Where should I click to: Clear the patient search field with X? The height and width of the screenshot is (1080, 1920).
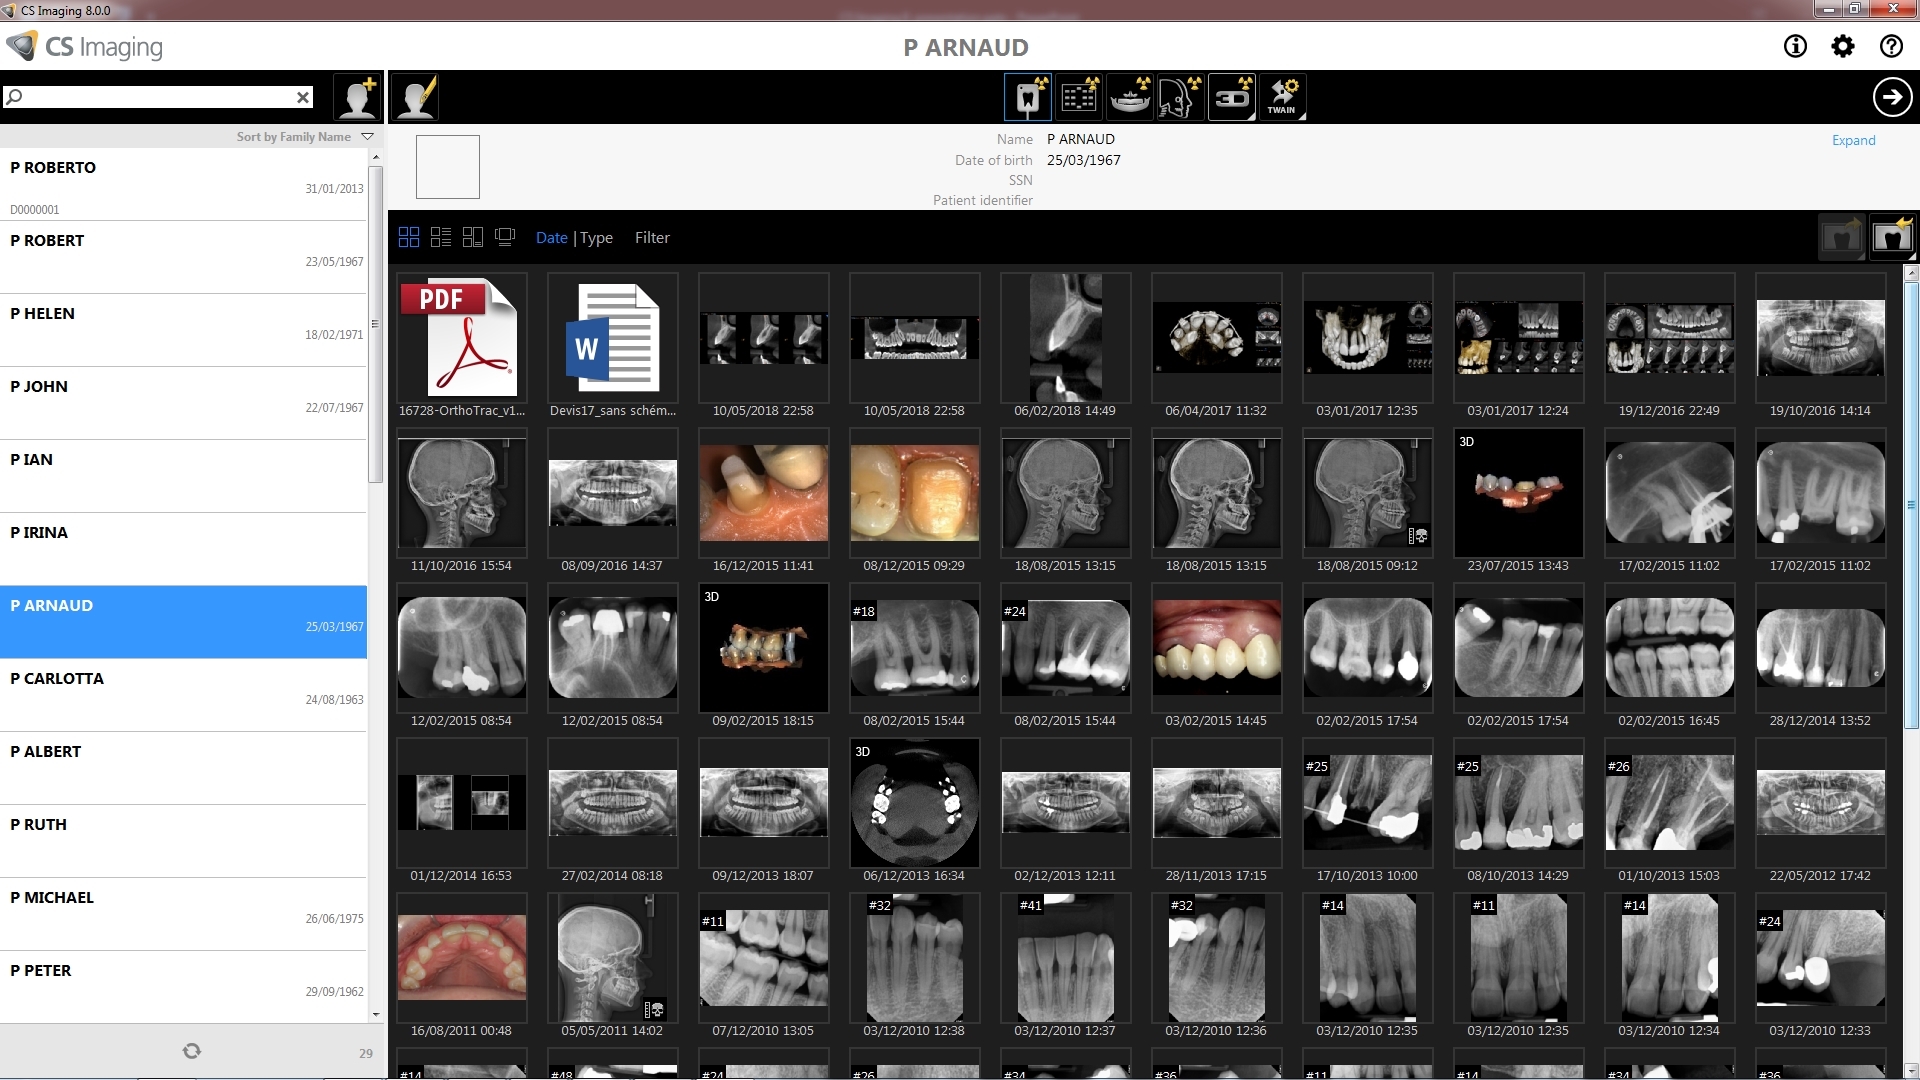coord(303,97)
